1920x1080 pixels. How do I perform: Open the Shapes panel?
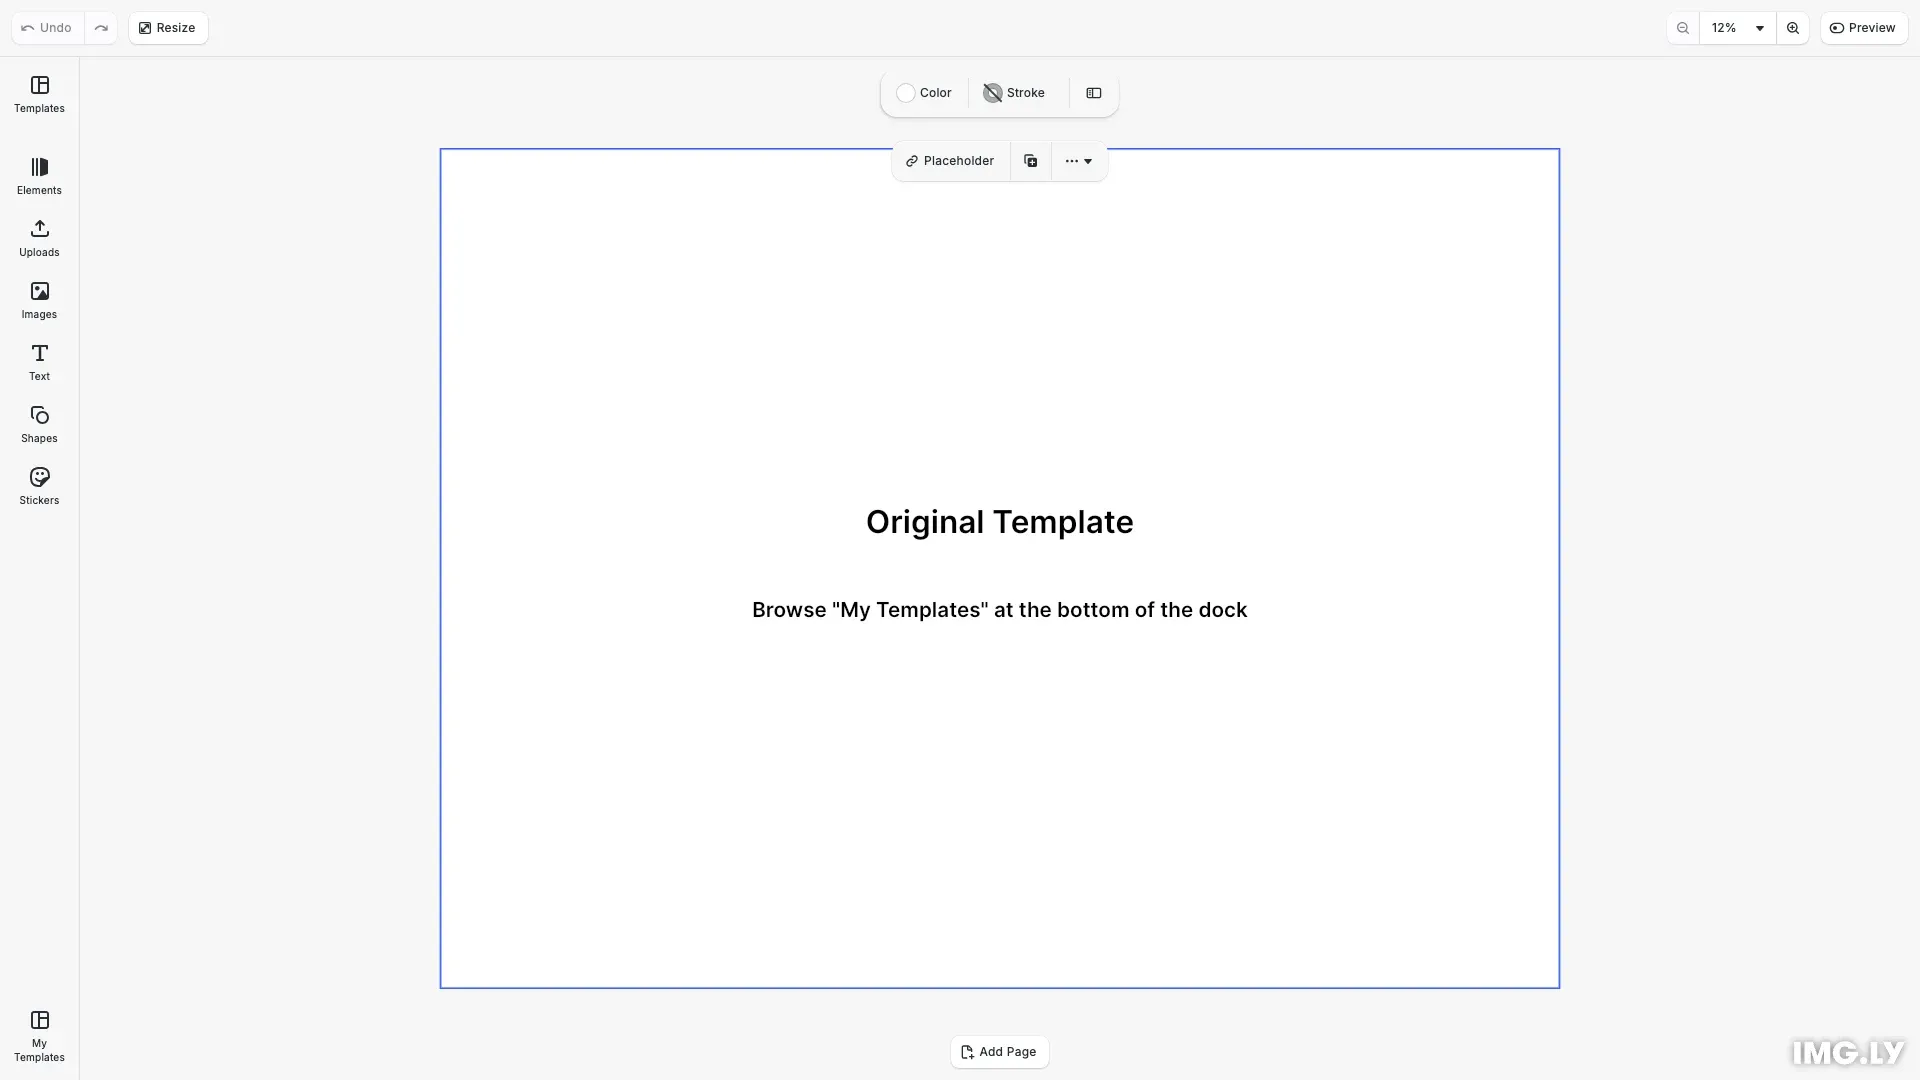click(39, 424)
